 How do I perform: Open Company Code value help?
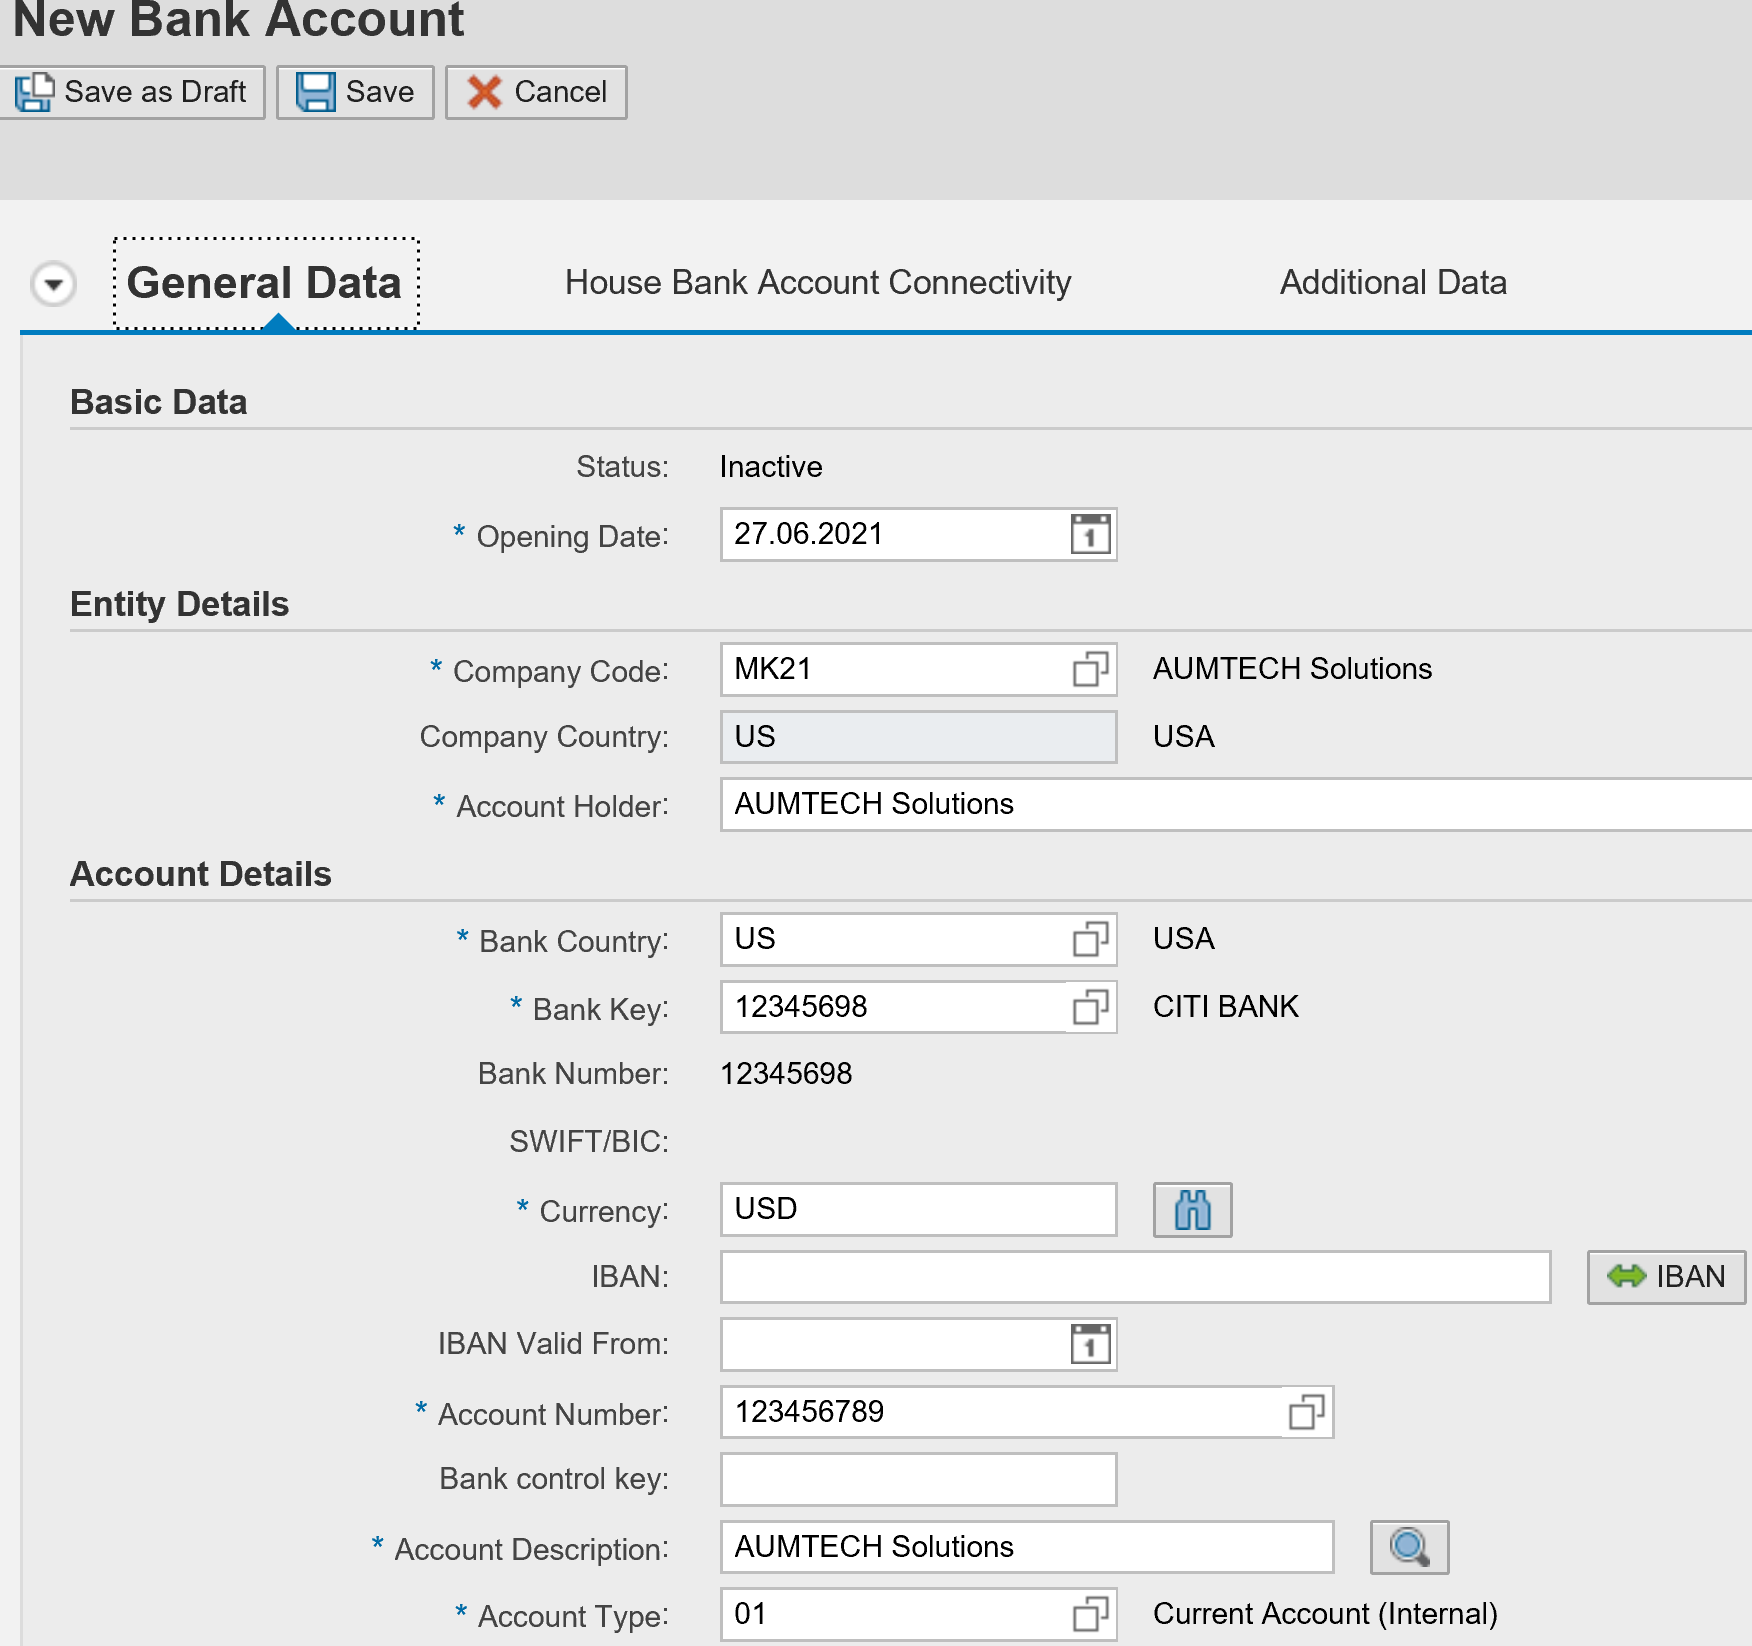tap(1090, 669)
